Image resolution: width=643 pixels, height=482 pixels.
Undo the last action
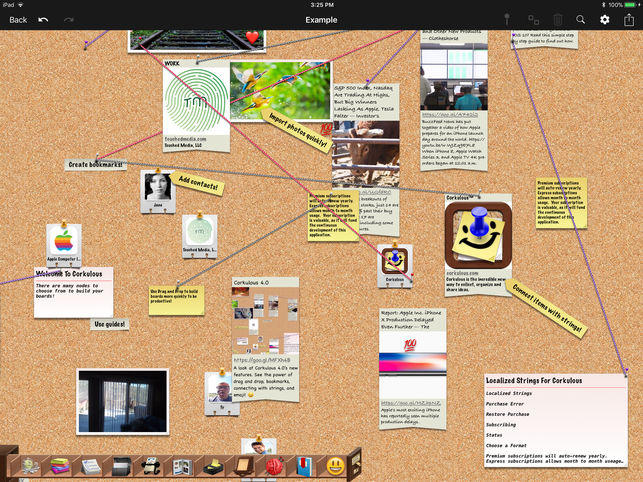coord(43,20)
